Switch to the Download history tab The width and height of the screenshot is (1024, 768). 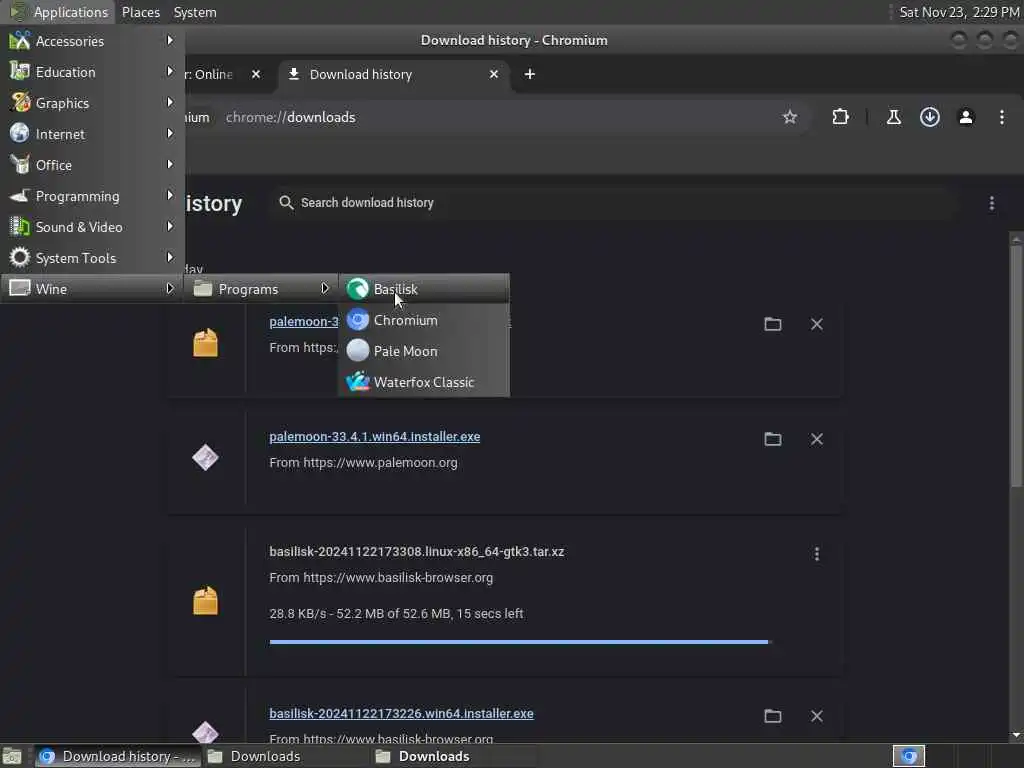coord(392,74)
